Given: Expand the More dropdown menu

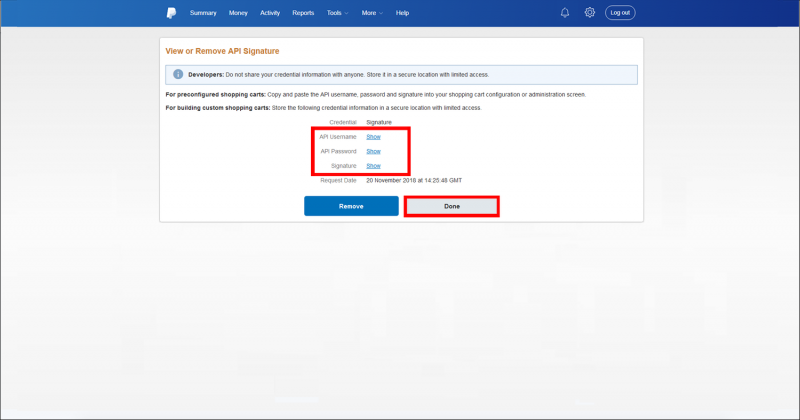Looking at the screenshot, I should pos(372,13).
